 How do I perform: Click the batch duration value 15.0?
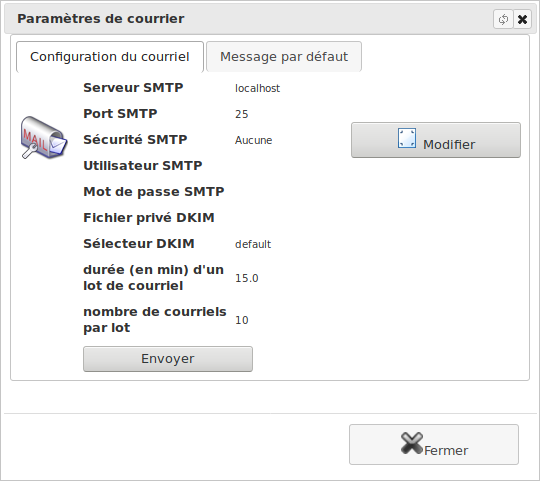click(x=247, y=278)
